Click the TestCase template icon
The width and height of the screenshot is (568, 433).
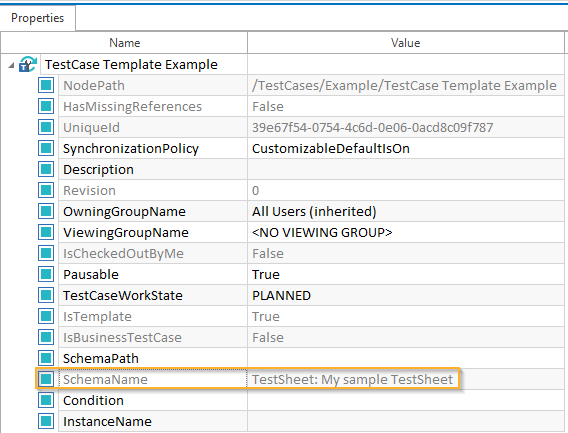pyautogui.click(x=28, y=64)
